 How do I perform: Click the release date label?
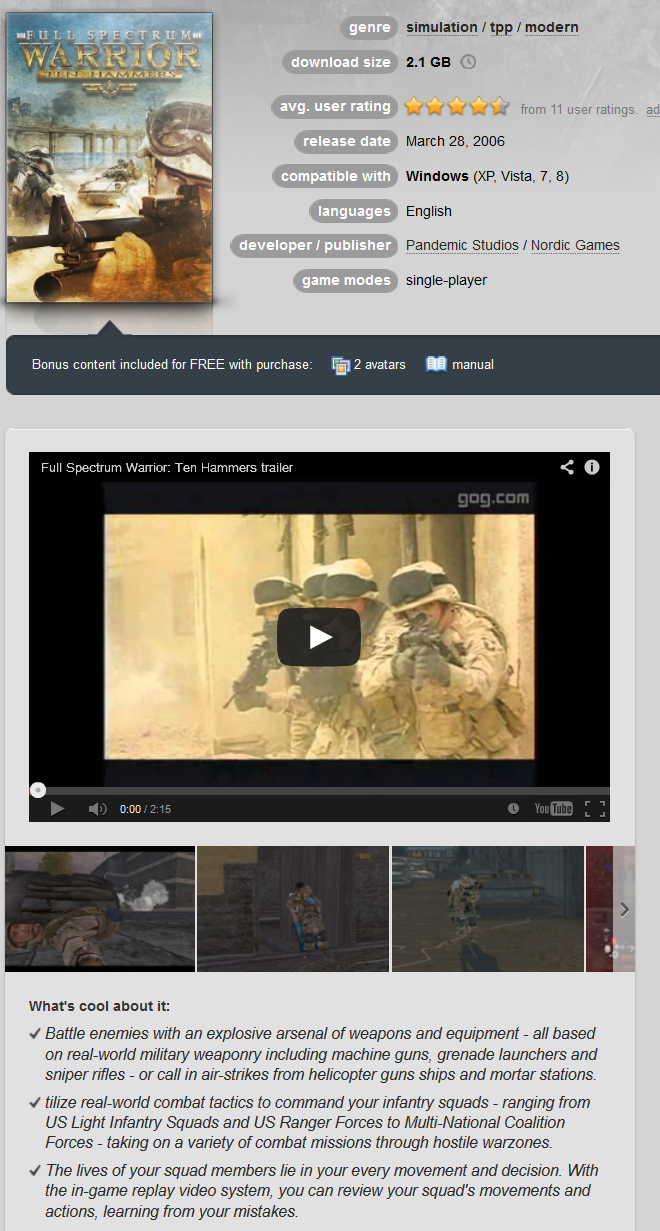[347, 141]
